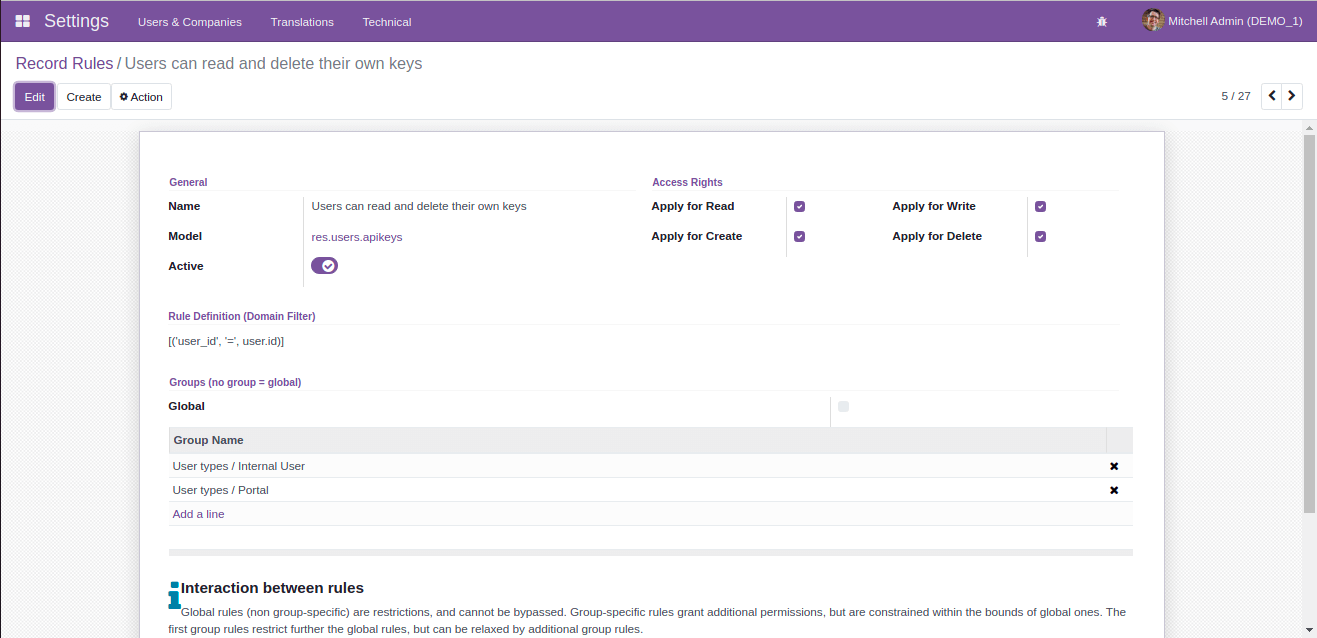Click Add a line link
This screenshot has width=1317, height=638.
click(198, 514)
